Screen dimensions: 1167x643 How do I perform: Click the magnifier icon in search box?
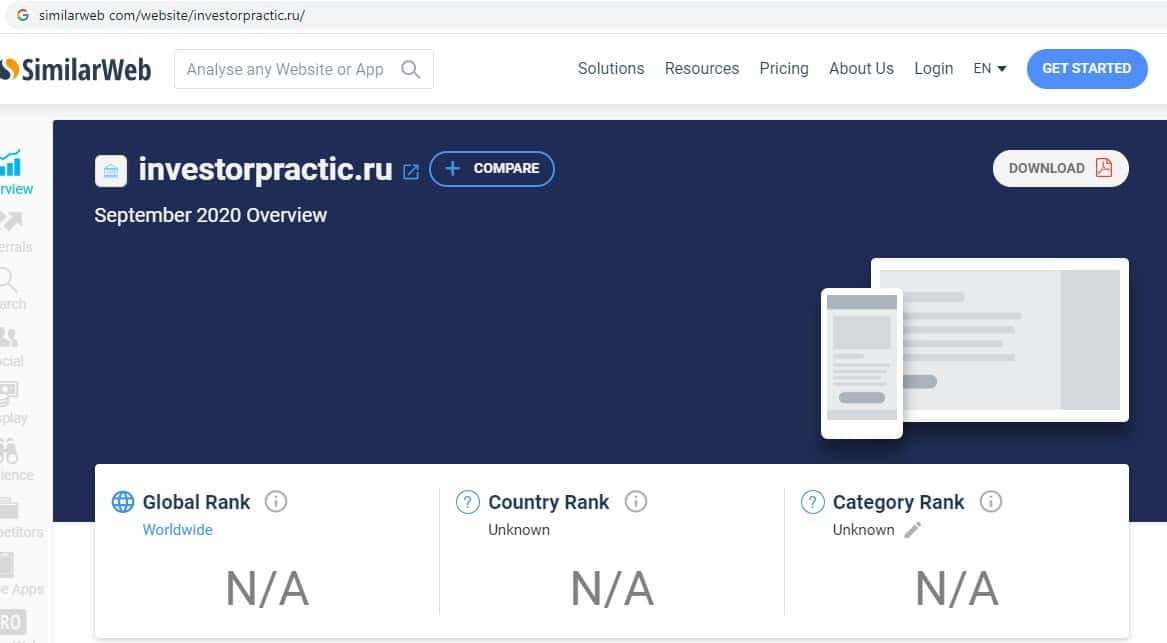pos(410,69)
